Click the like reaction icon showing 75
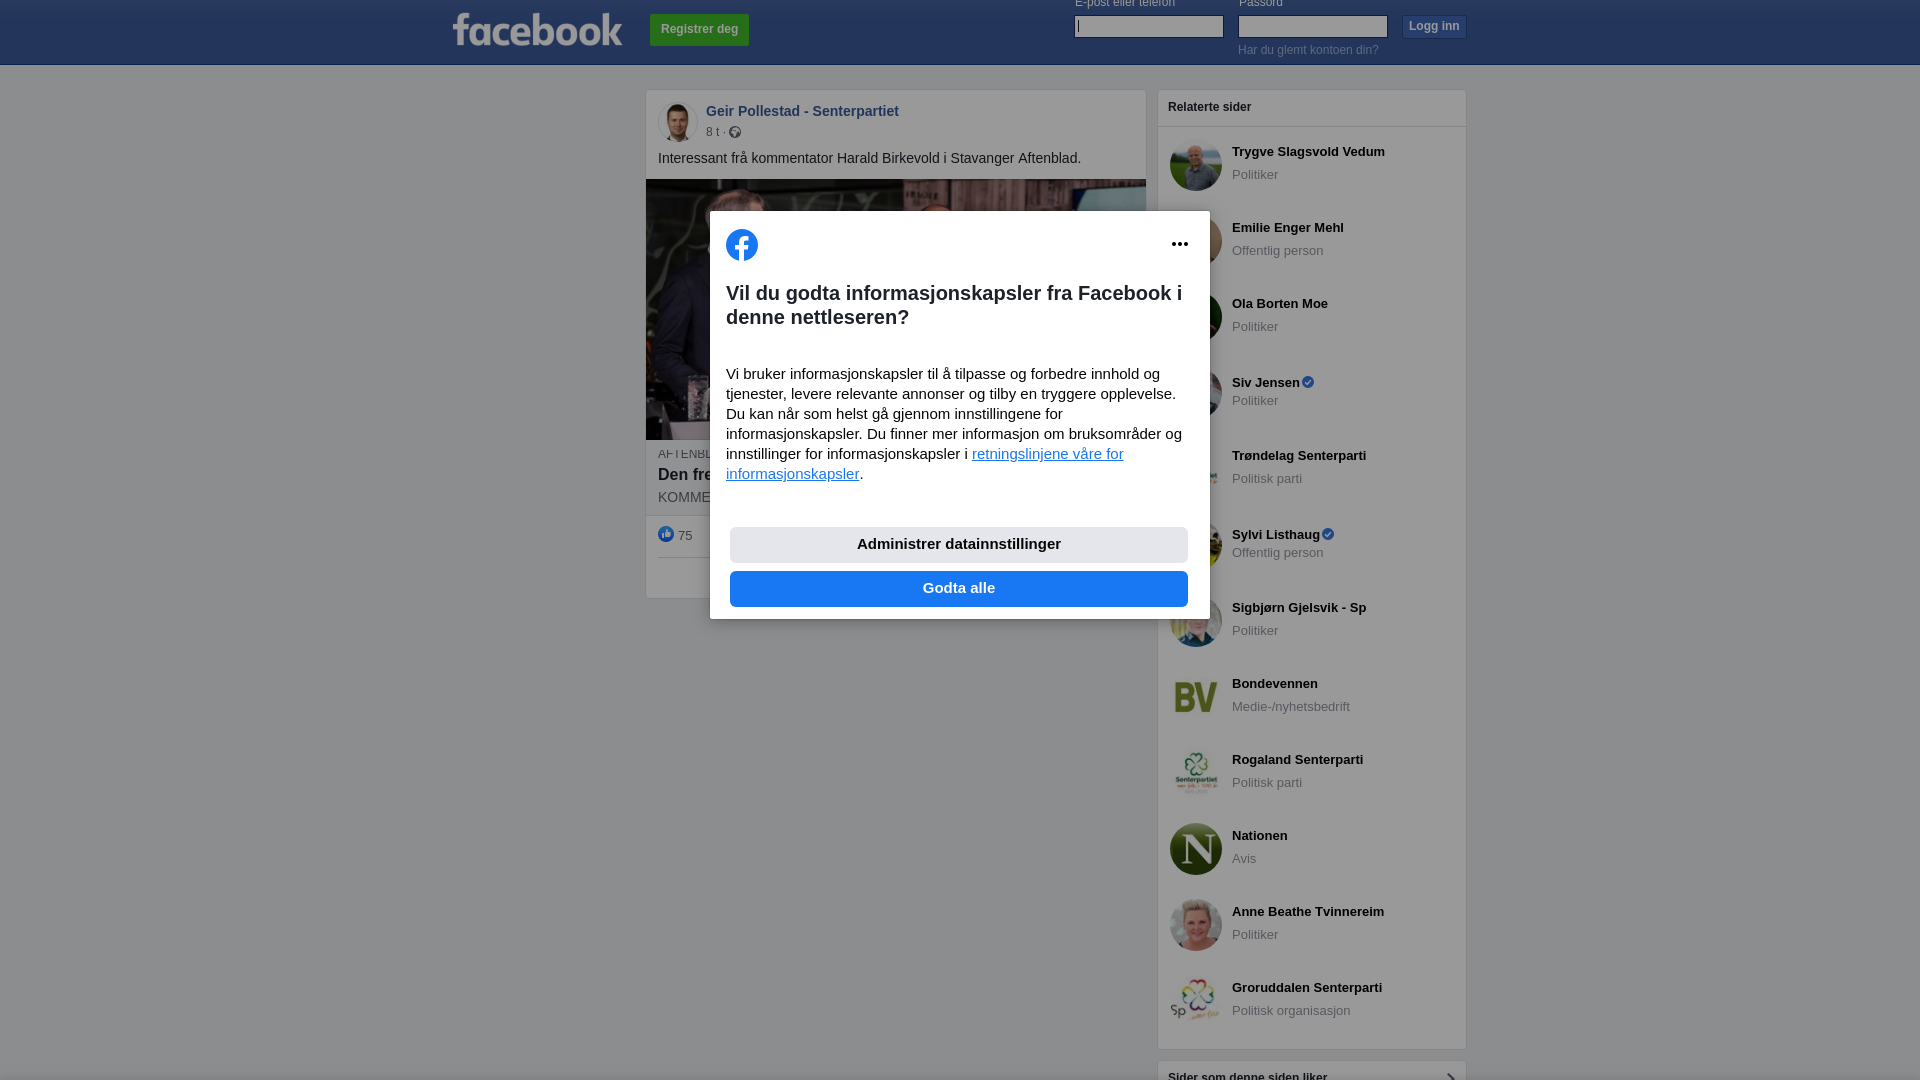1920x1080 pixels. (666, 535)
